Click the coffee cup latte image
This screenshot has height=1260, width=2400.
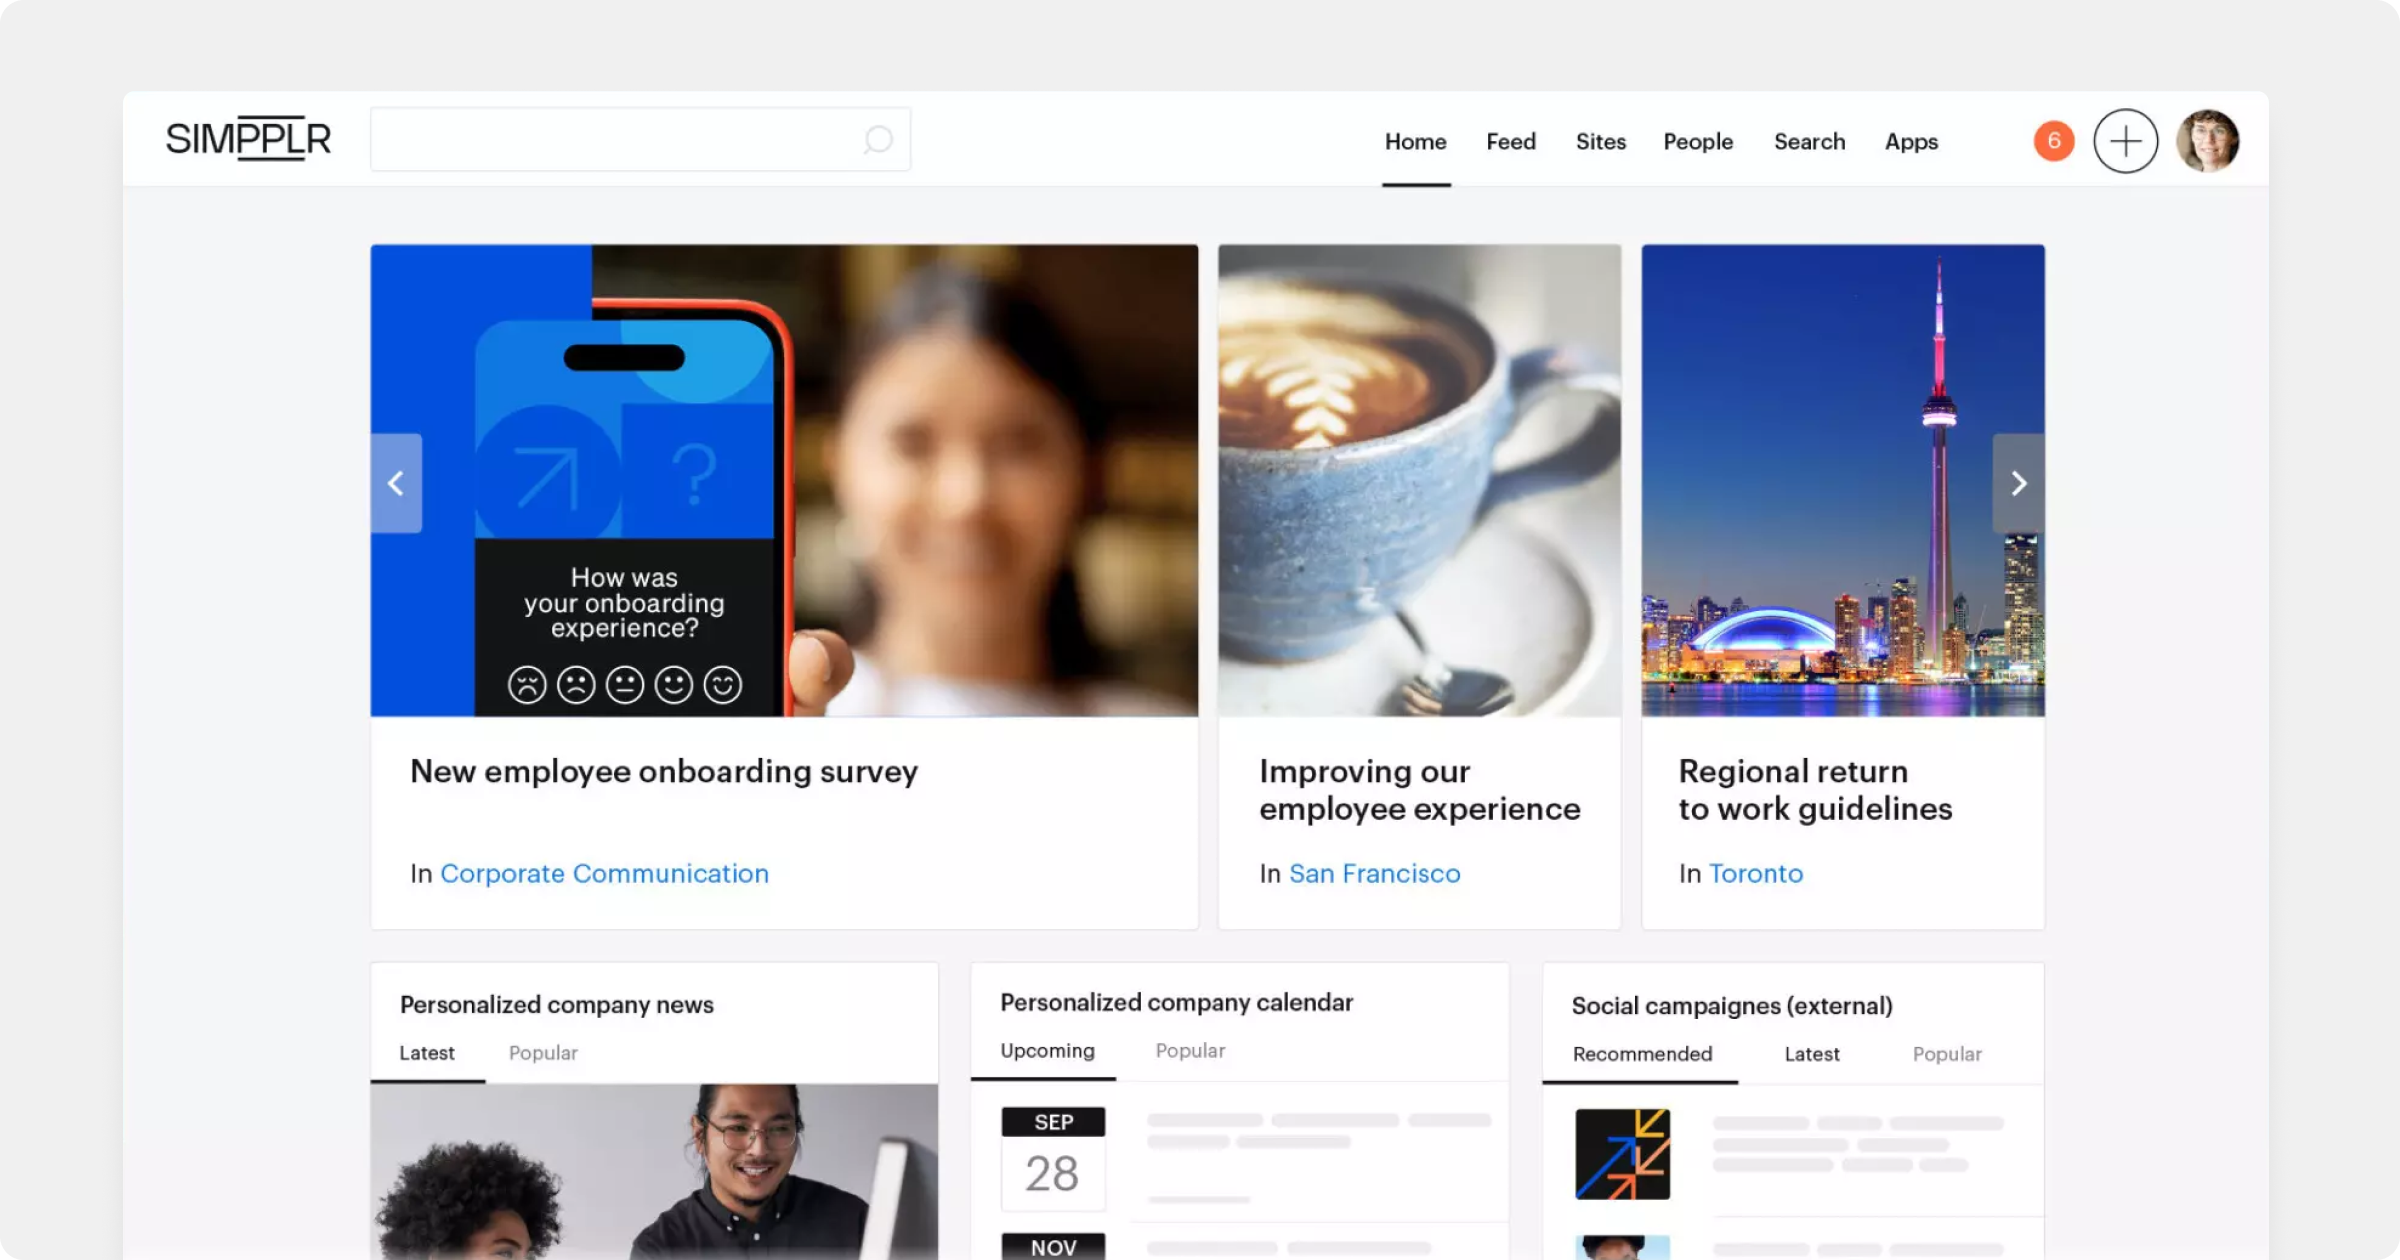pos(1419,480)
